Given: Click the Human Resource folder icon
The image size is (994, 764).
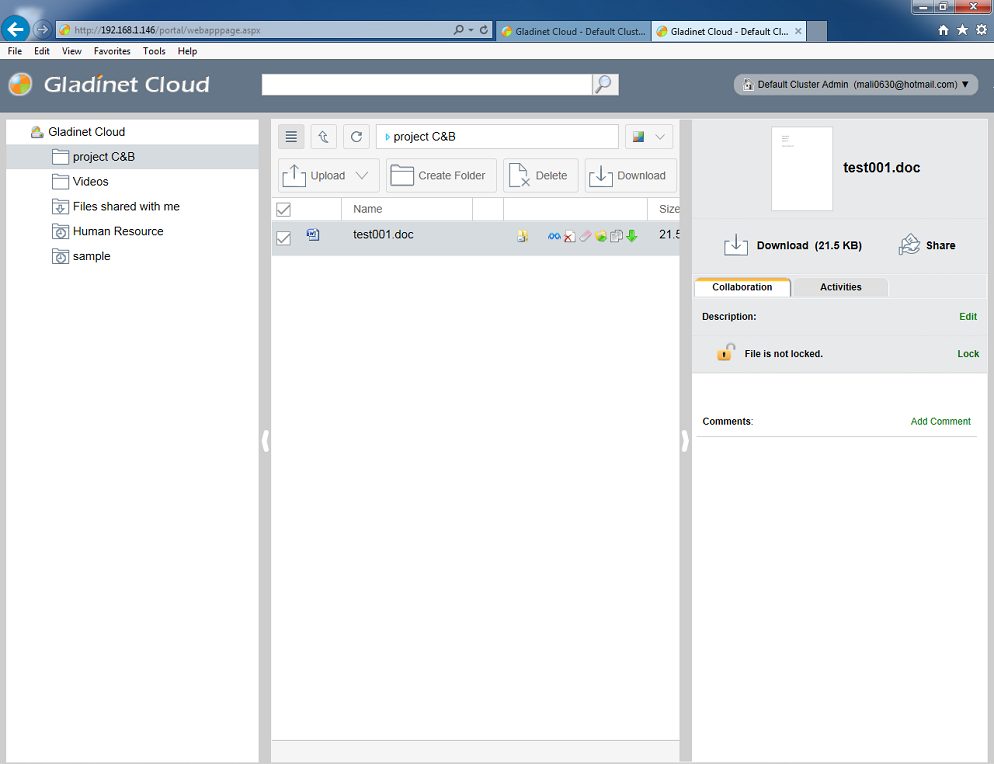Looking at the screenshot, I should (60, 231).
